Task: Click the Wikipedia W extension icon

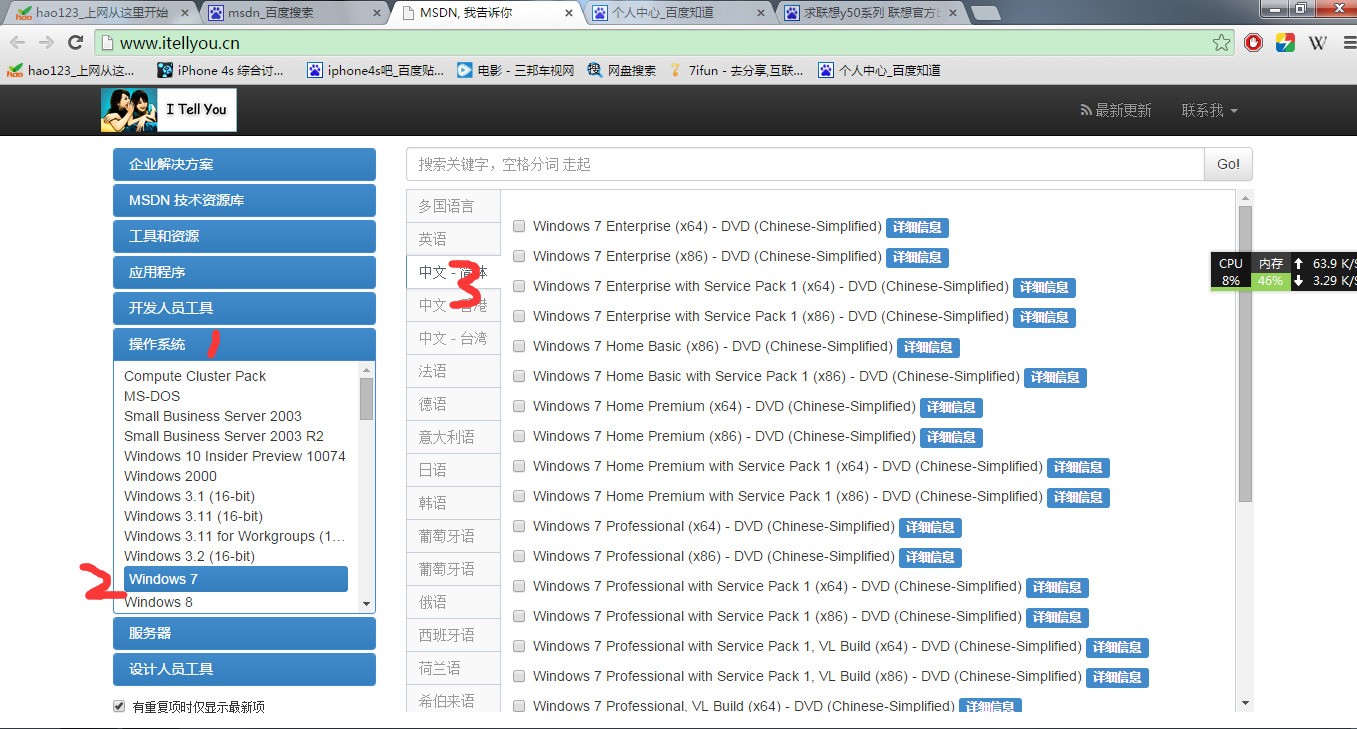Action: click(1318, 43)
